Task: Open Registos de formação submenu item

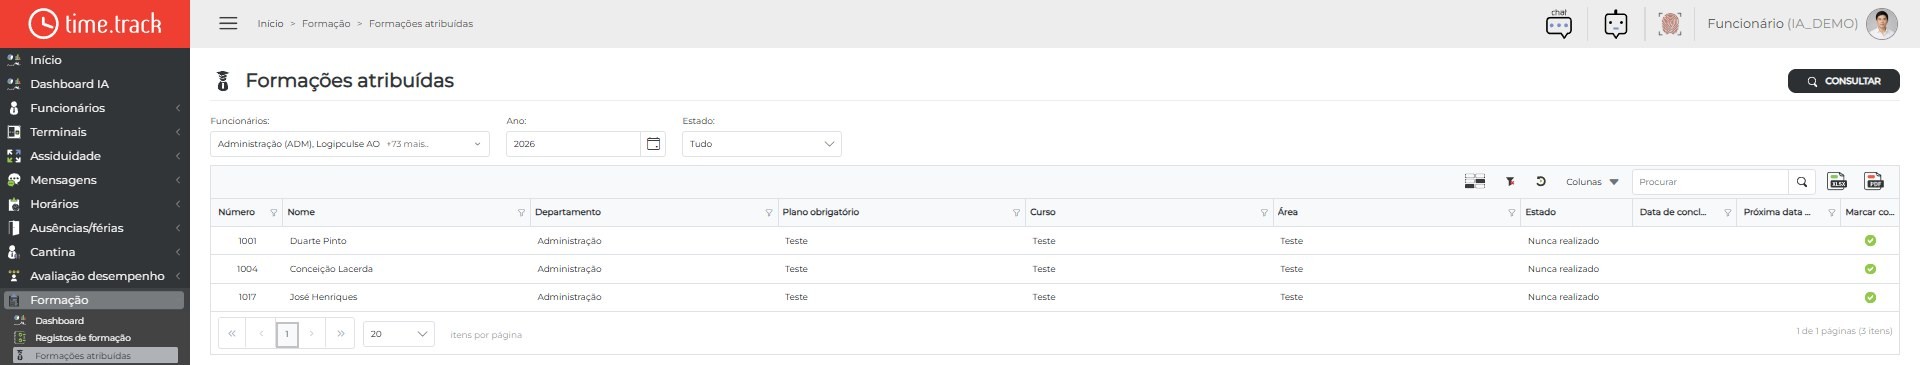Action: click(x=83, y=338)
